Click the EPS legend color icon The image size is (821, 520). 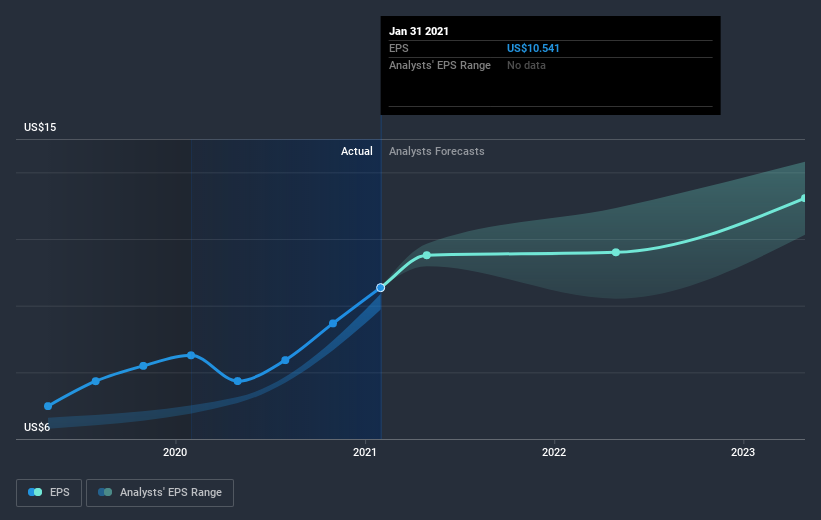tap(35, 492)
